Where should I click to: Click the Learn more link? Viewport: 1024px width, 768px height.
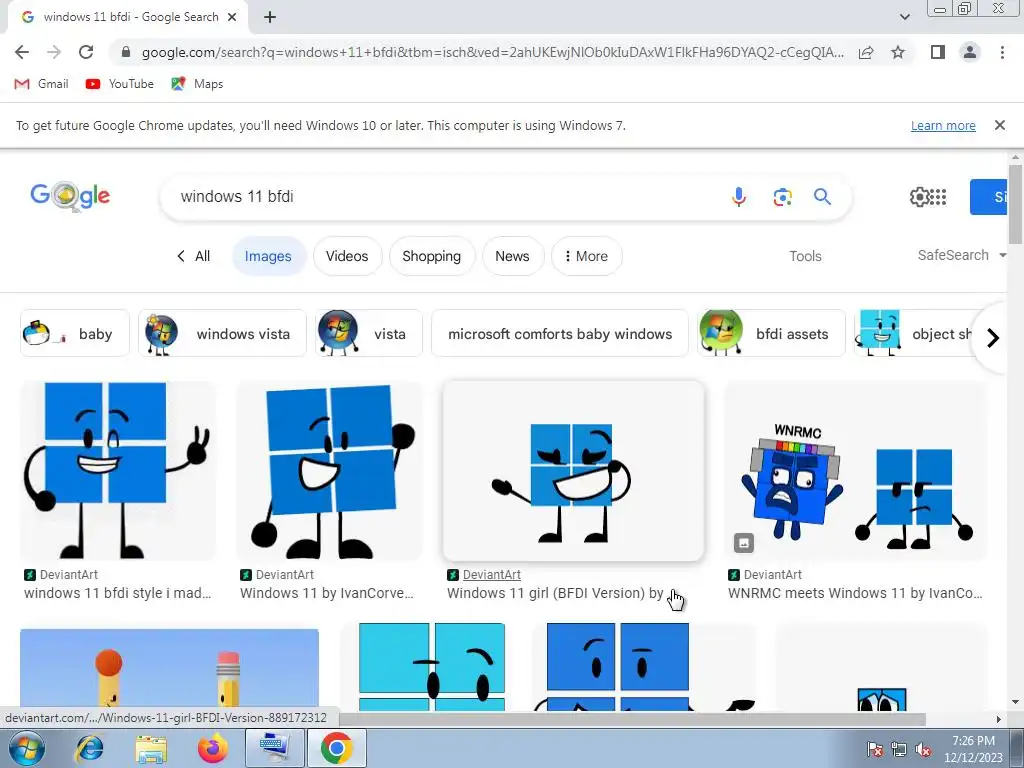(943, 125)
